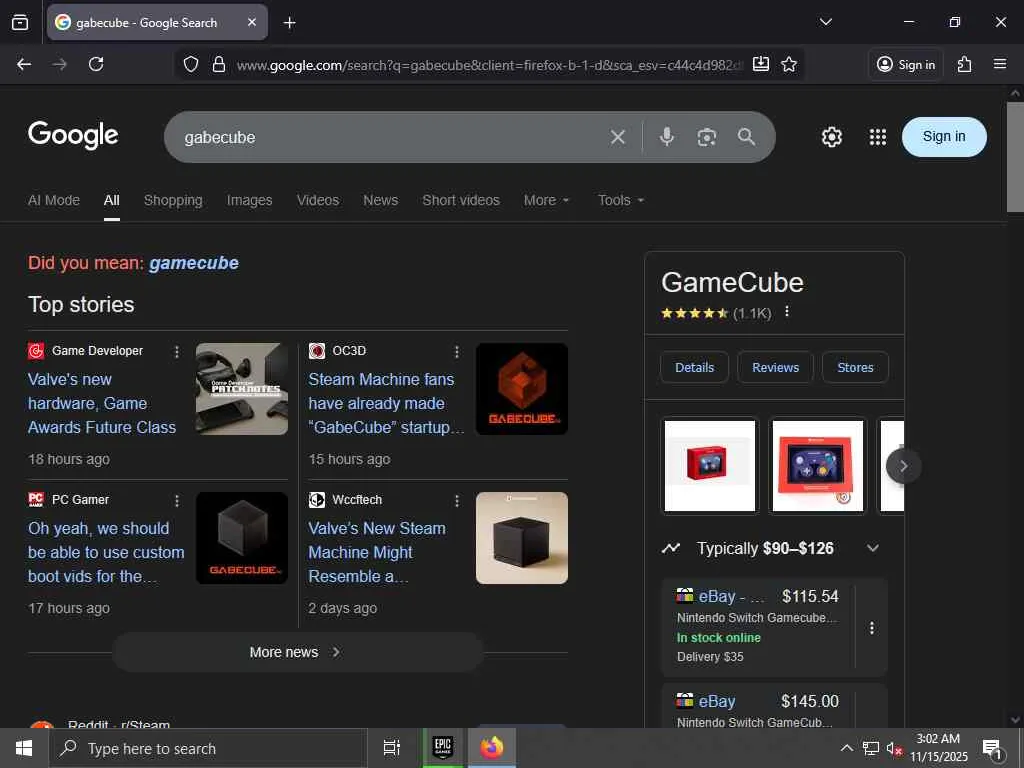Open Valve's new hardware article

(x=102, y=403)
